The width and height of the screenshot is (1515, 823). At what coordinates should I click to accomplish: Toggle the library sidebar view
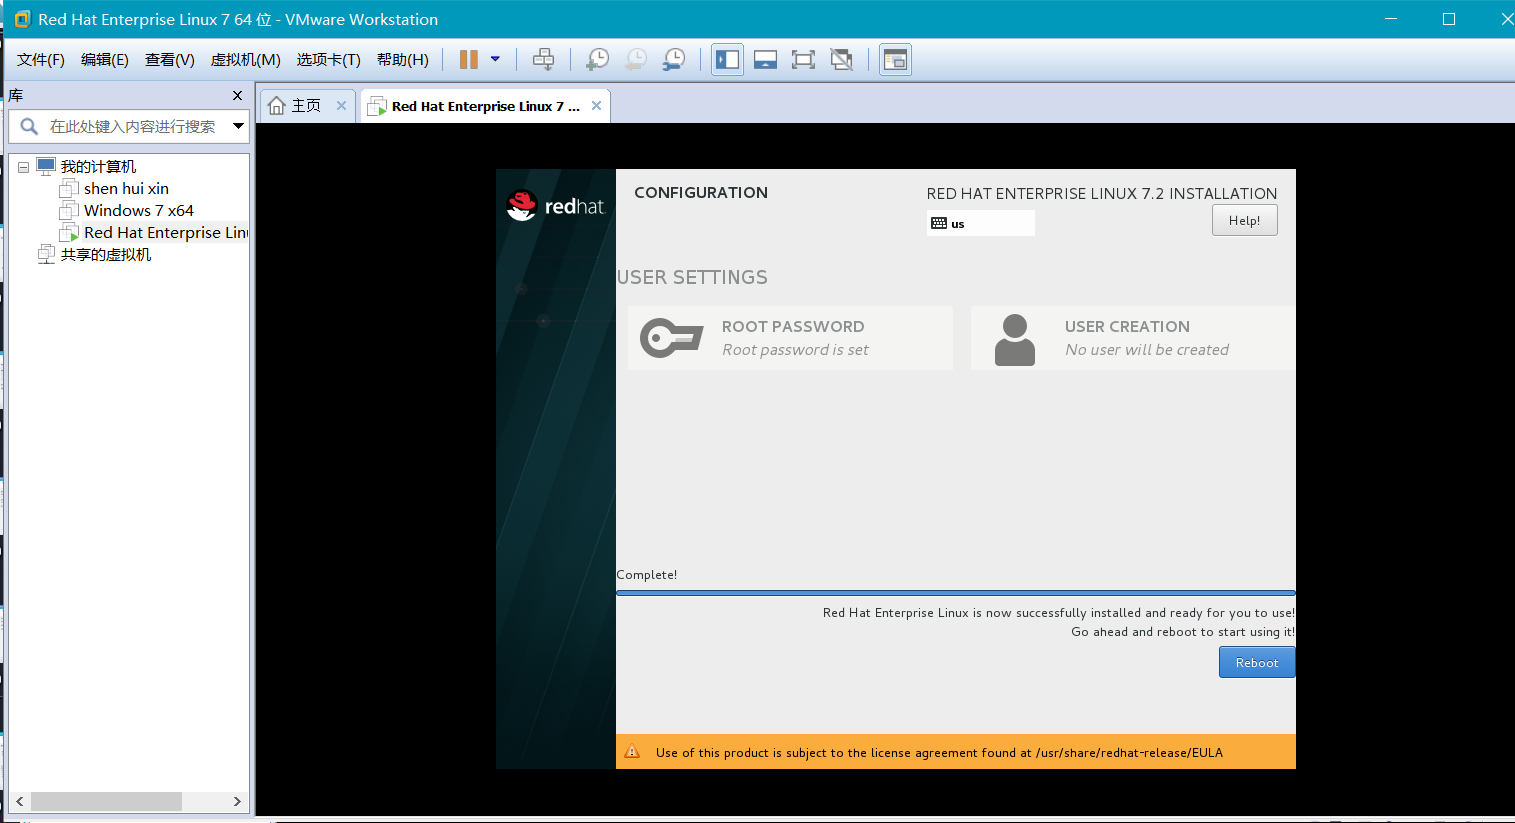[x=727, y=60]
